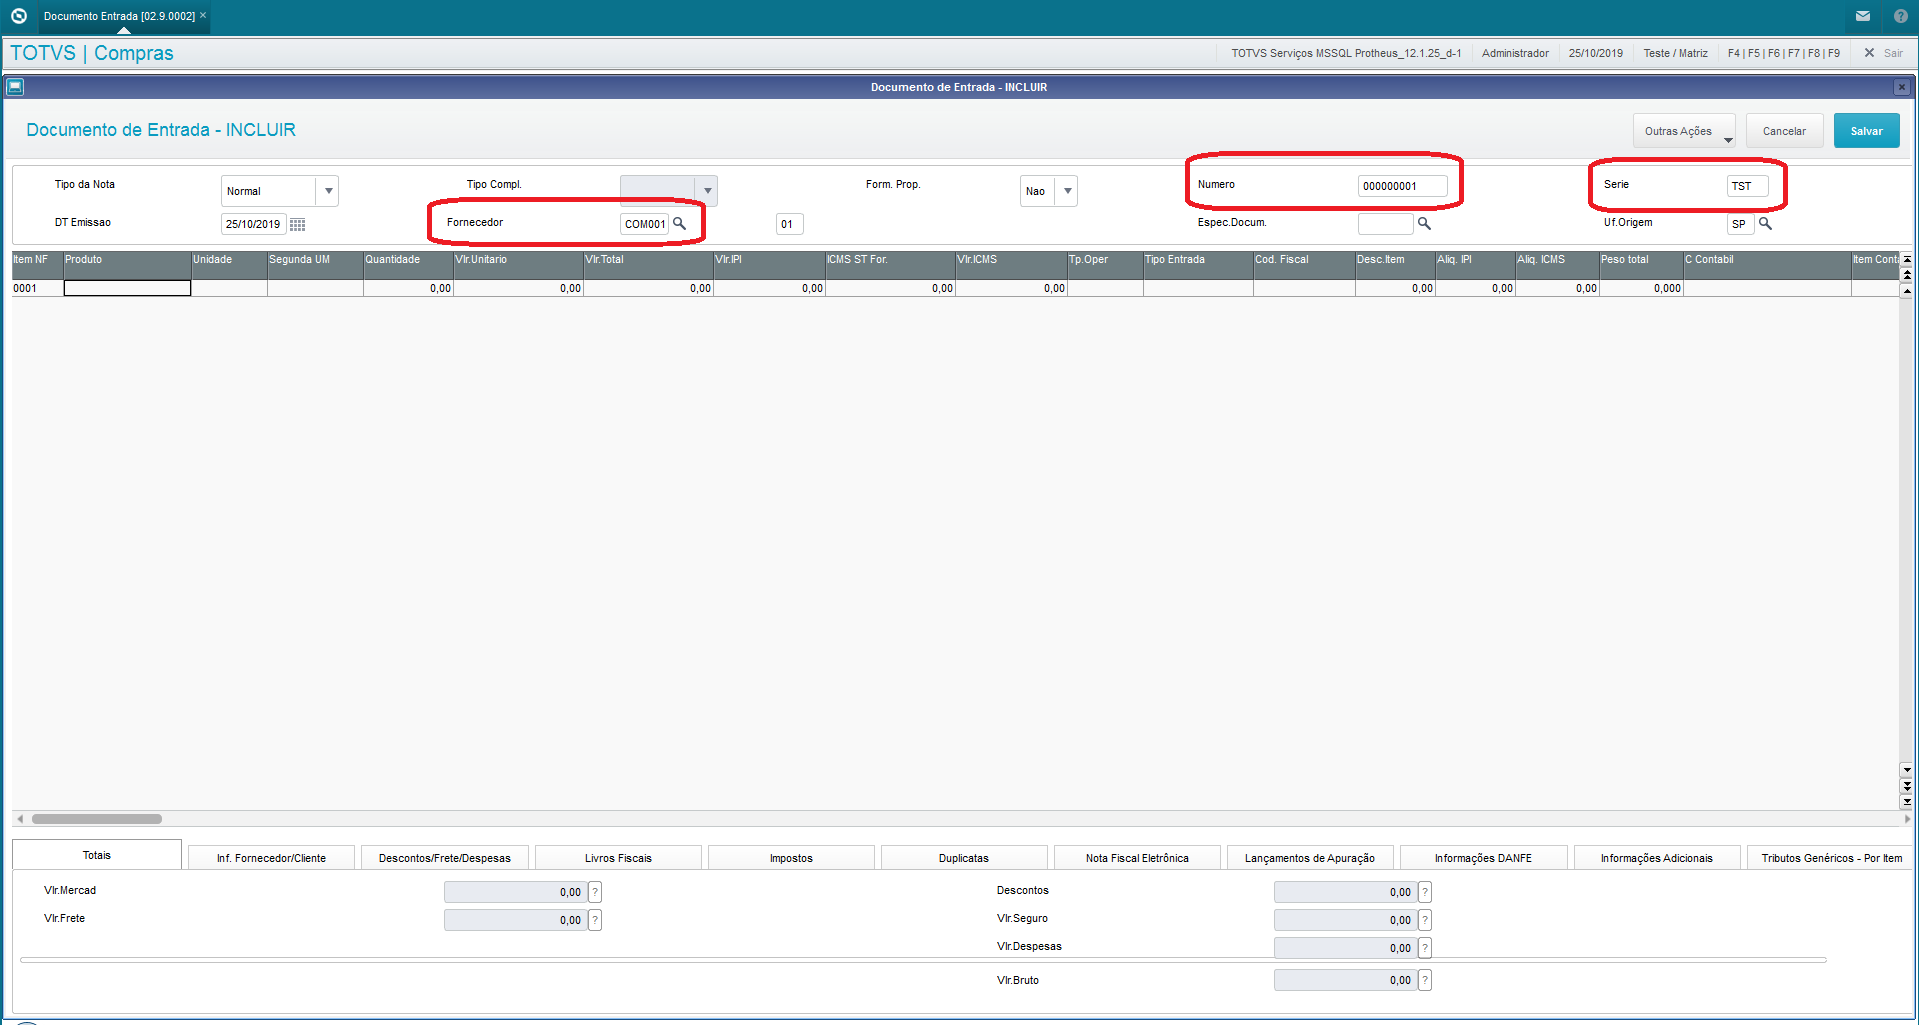Click Produto cell in row 0001
Screen dimensions: 1919x1025
pyautogui.click(x=127, y=288)
